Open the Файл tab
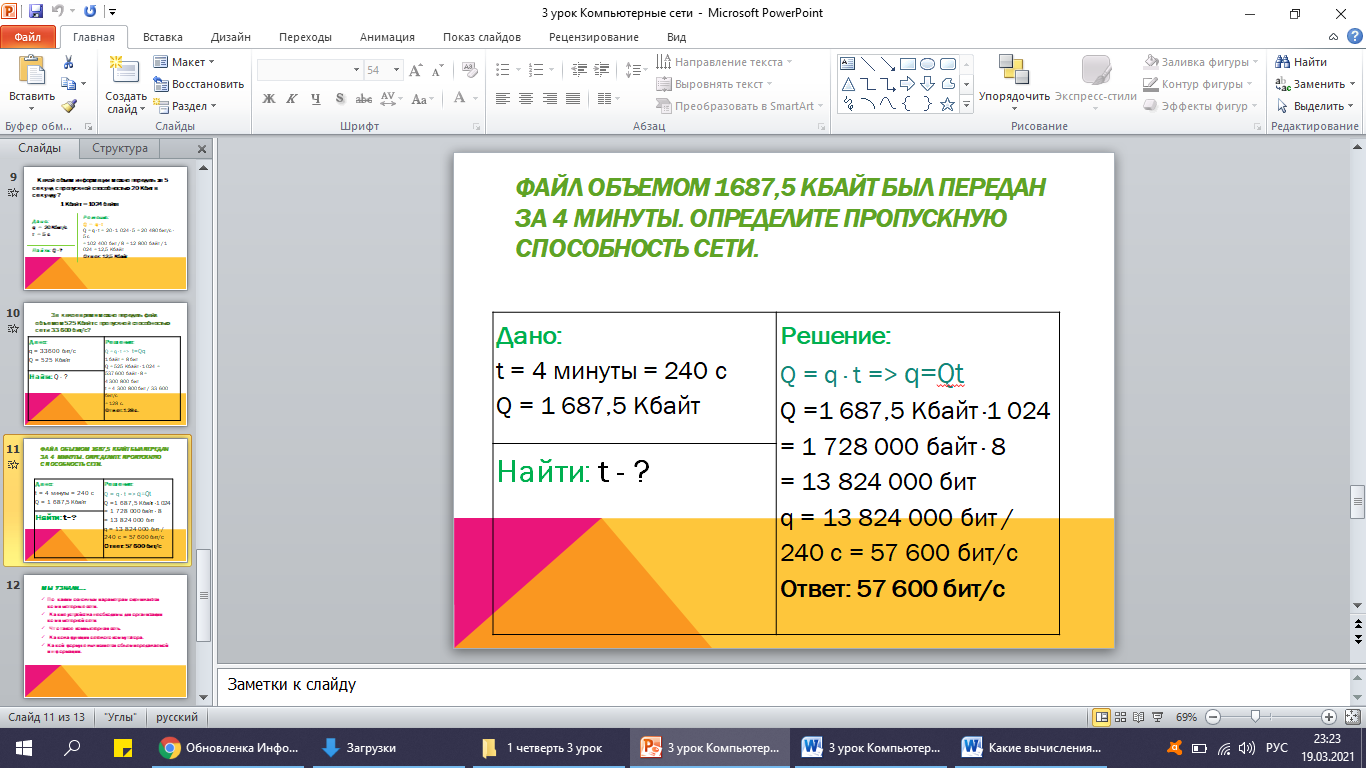1366x768 pixels. 28,37
